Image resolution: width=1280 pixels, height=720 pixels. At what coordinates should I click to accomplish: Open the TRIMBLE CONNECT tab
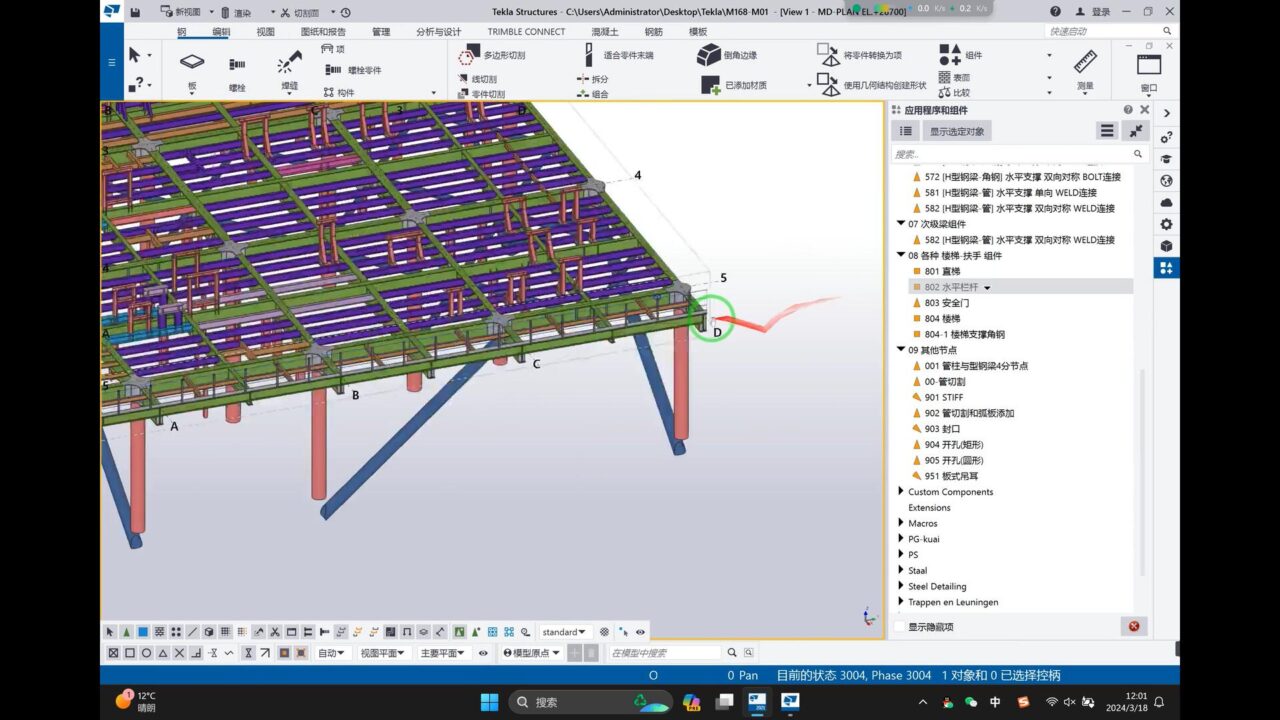(x=526, y=31)
